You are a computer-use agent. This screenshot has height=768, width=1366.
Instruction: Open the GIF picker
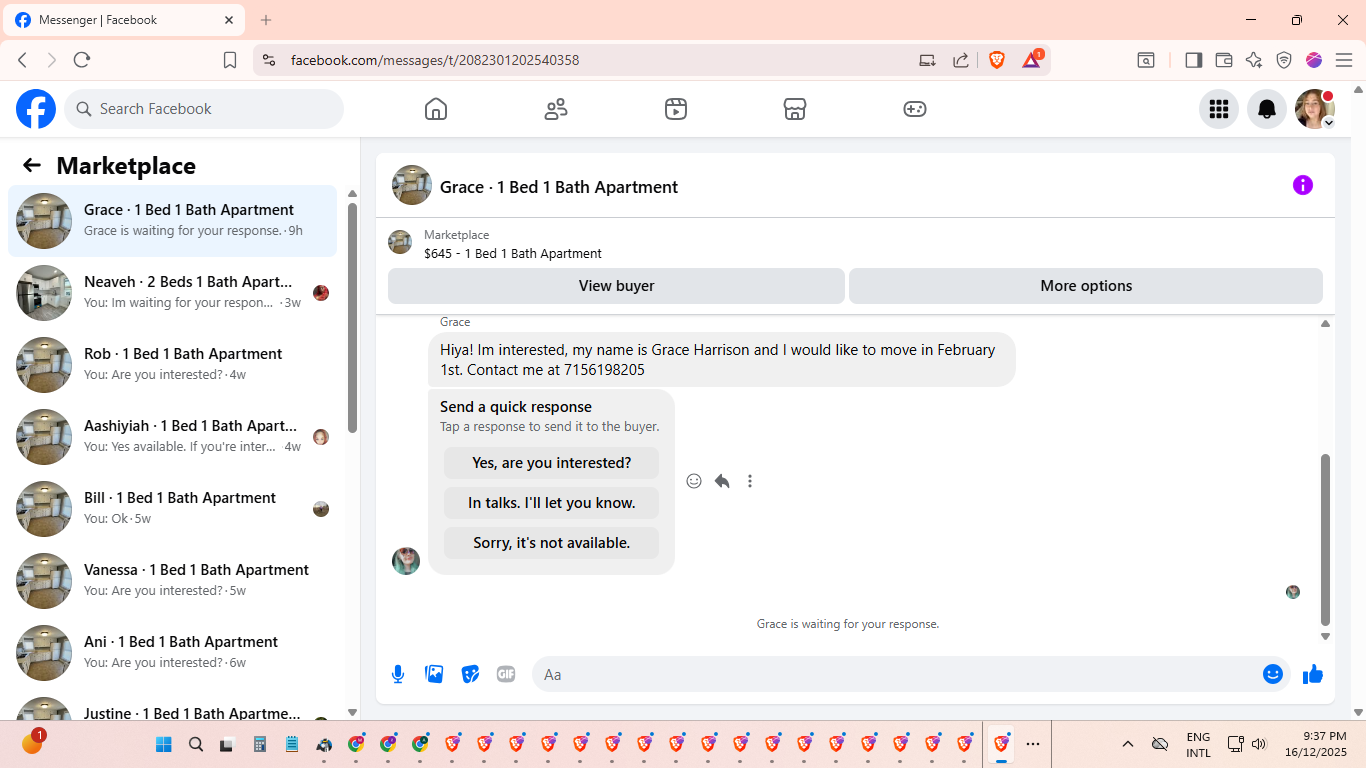click(506, 674)
